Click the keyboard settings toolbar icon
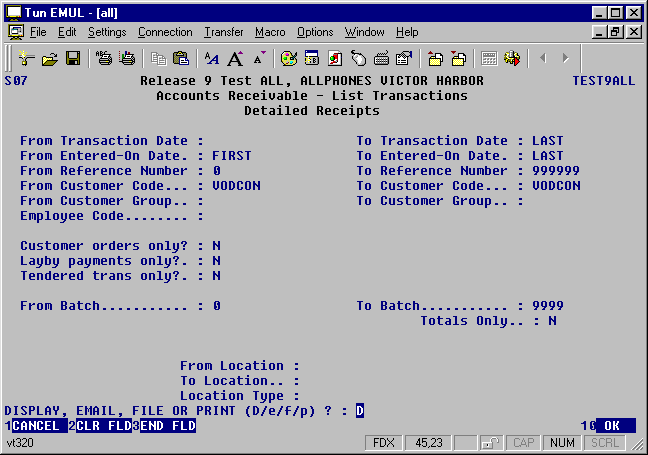The height and width of the screenshot is (455, 648). [x=381, y=59]
